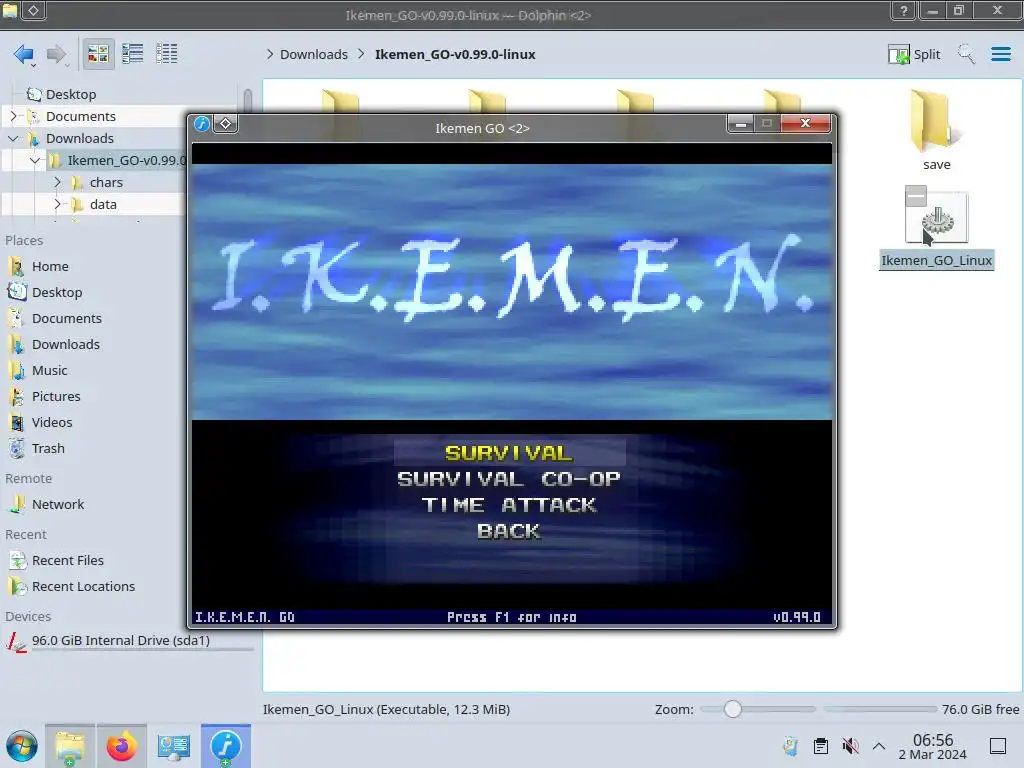This screenshot has height=768, width=1024.
Task: Open Dolphin search tool
Action: 966,54
